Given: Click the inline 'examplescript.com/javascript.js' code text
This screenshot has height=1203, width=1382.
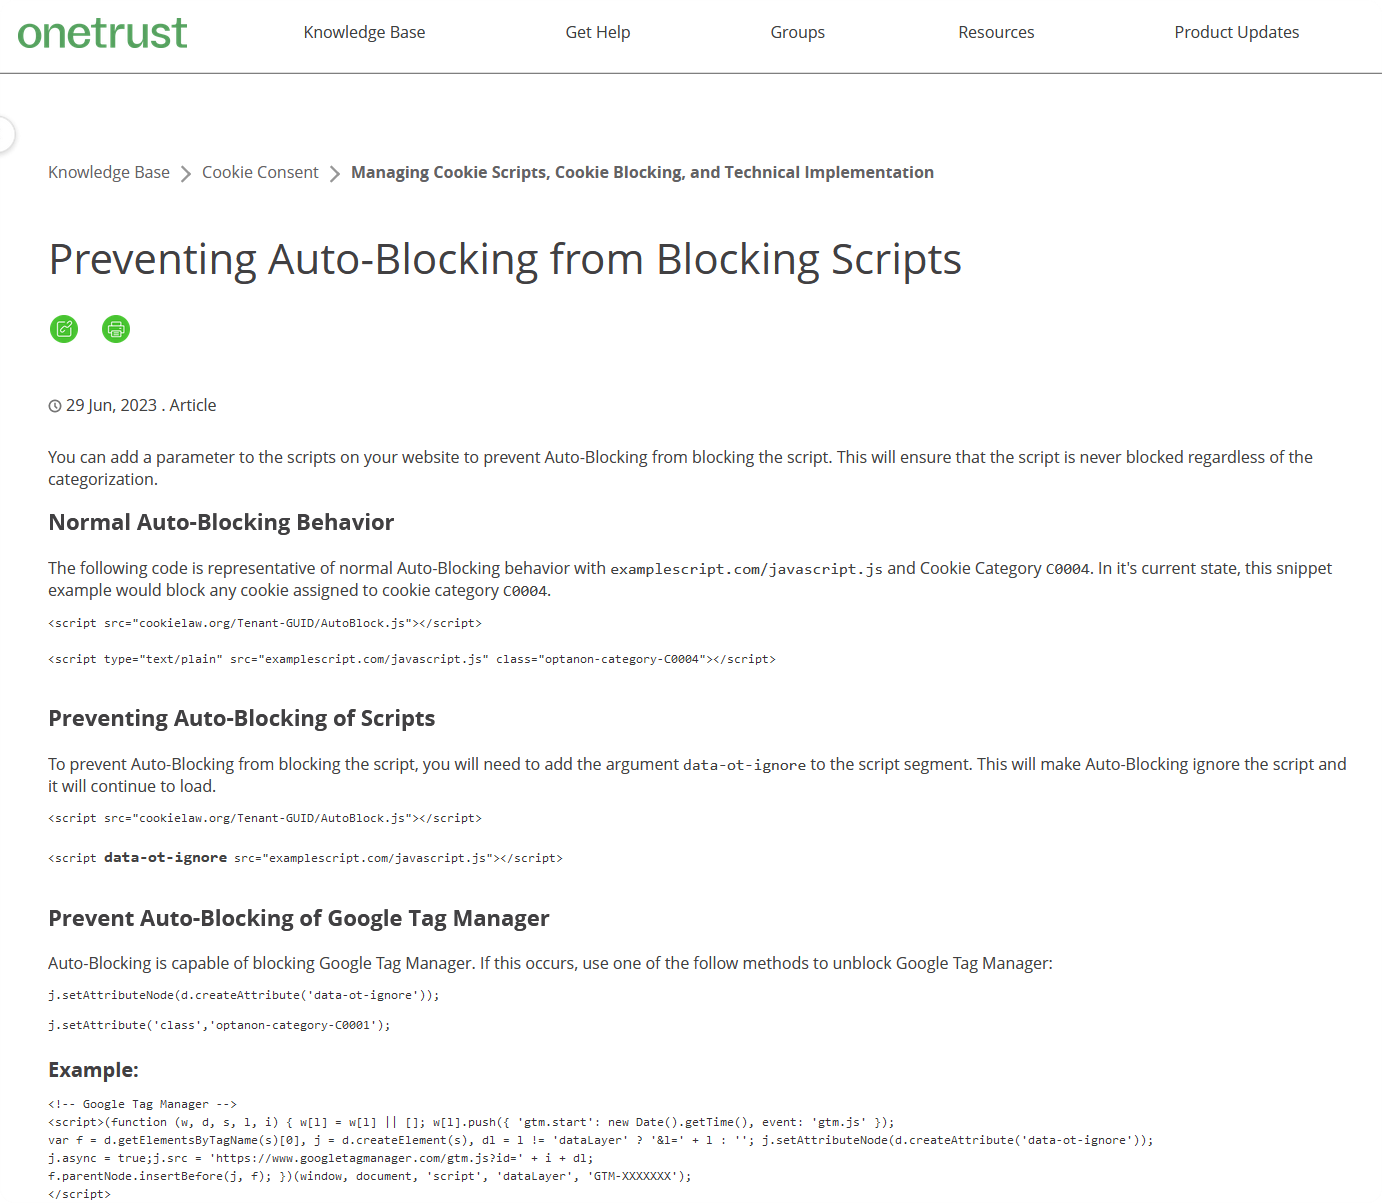Looking at the screenshot, I should 746,569.
